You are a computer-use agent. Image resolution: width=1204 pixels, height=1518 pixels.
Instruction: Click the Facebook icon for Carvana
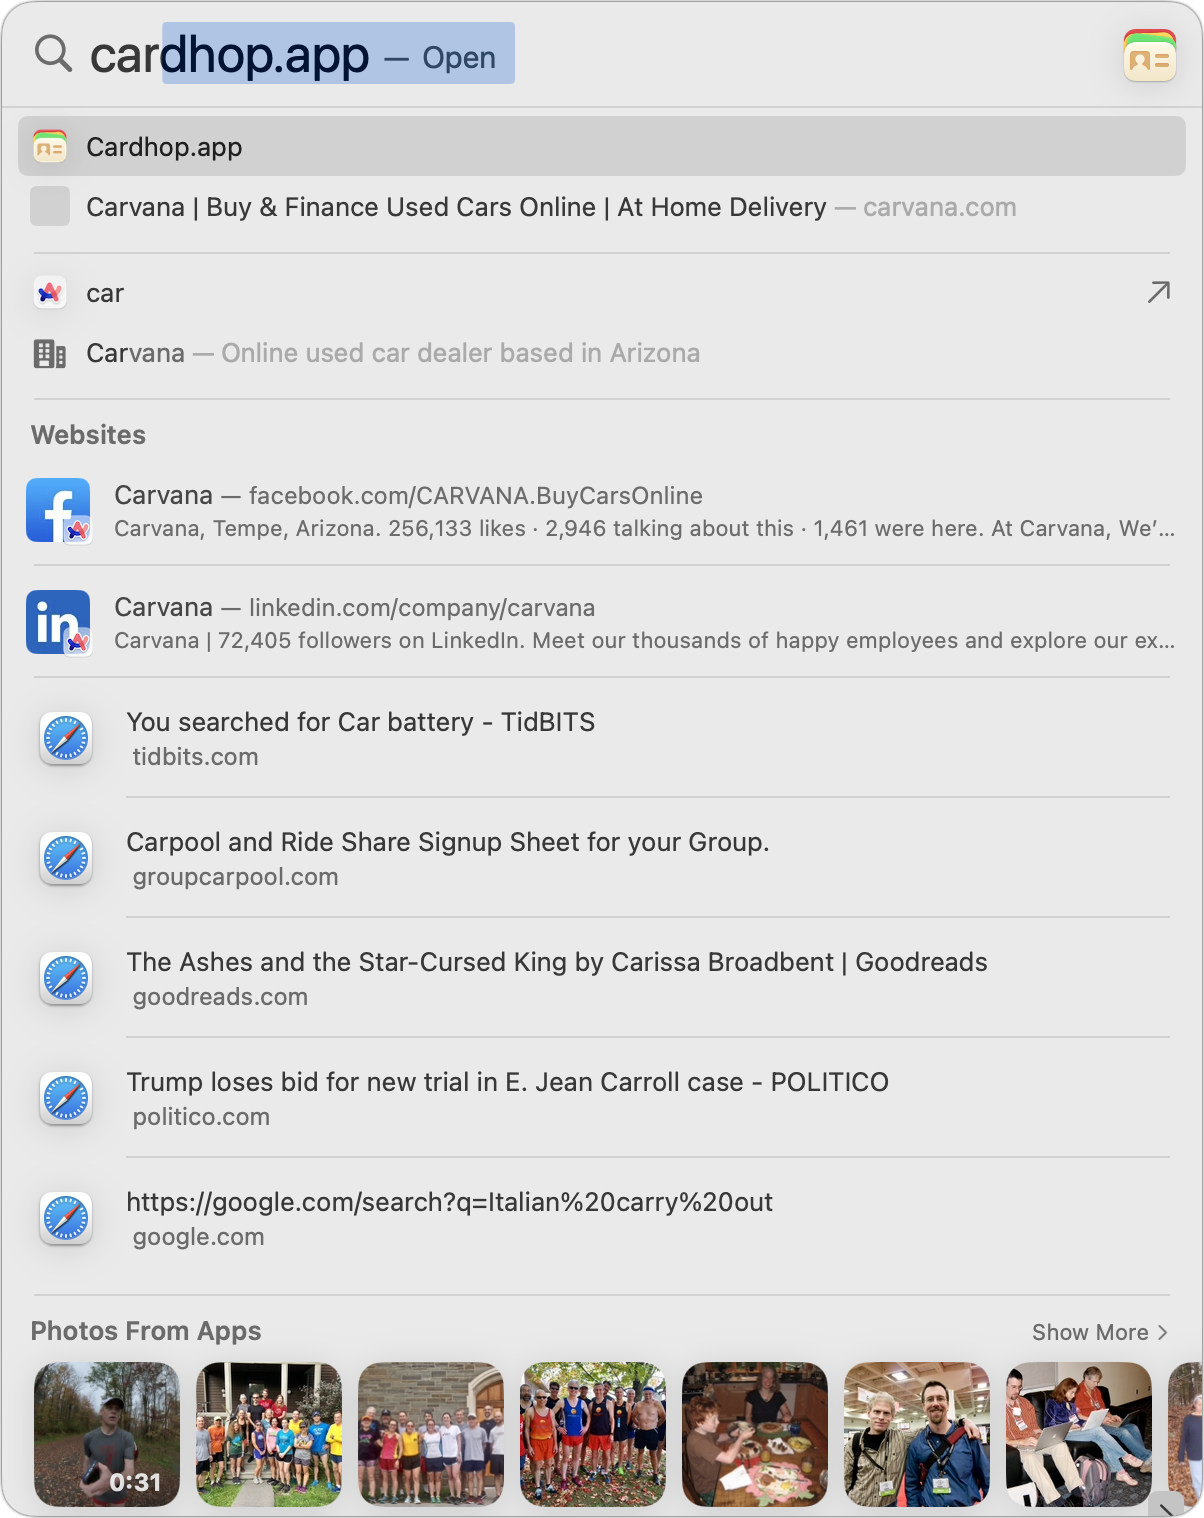pos(58,510)
